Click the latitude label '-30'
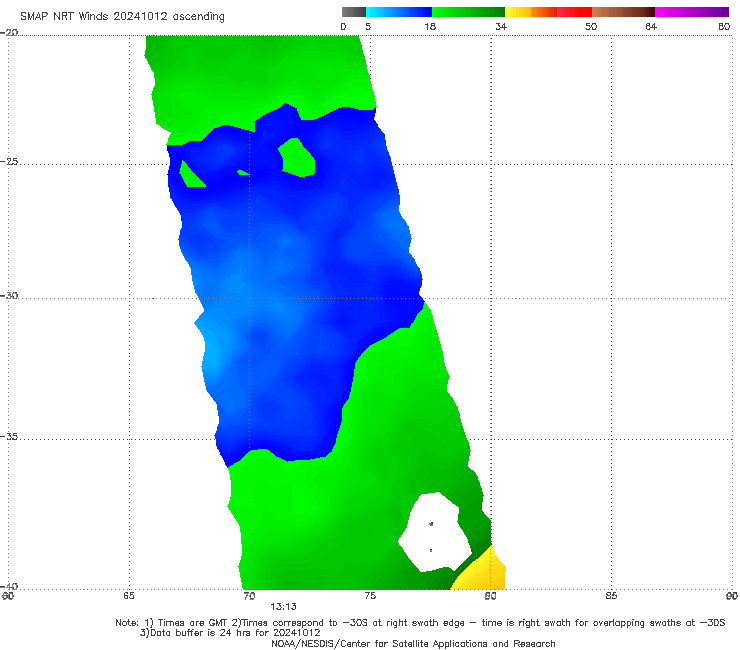Viewport: 740px width, 650px height. coord(9,295)
